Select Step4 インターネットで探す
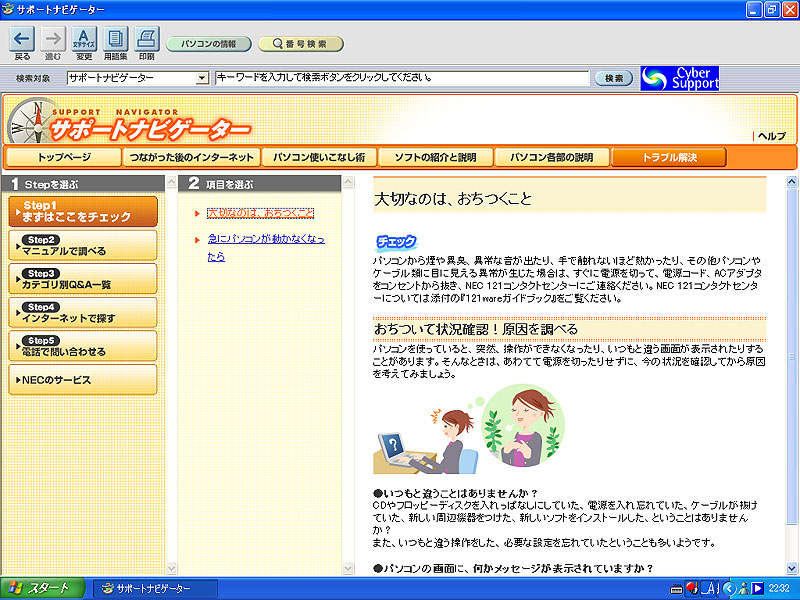800x600 pixels. tap(82, 312)
